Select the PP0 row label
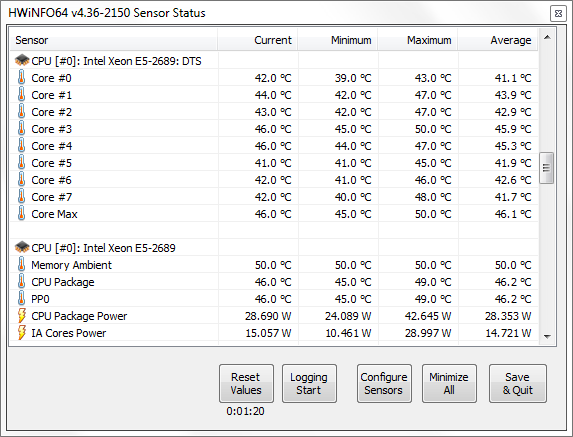The height and width of the screenshot is (437, 573). [40, 299]
